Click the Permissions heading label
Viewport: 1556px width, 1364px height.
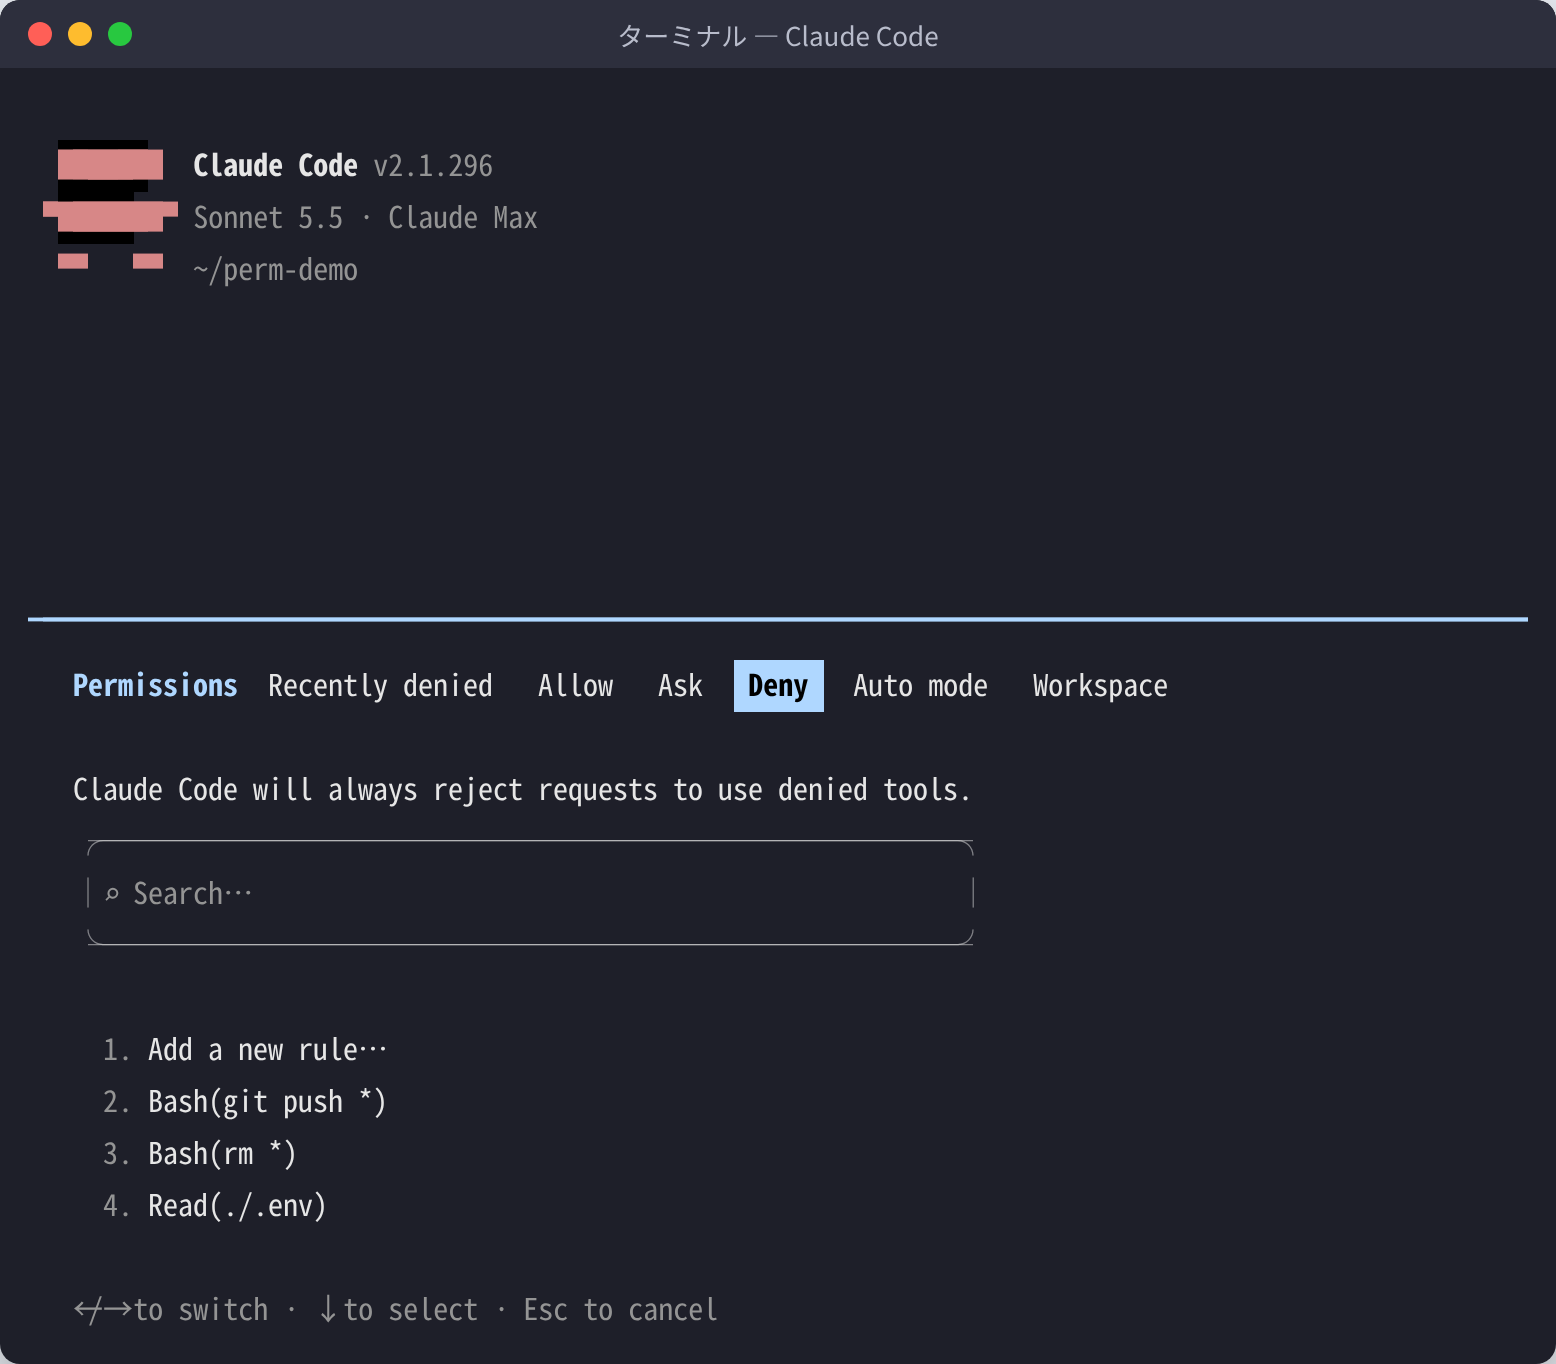click(155, 686)
